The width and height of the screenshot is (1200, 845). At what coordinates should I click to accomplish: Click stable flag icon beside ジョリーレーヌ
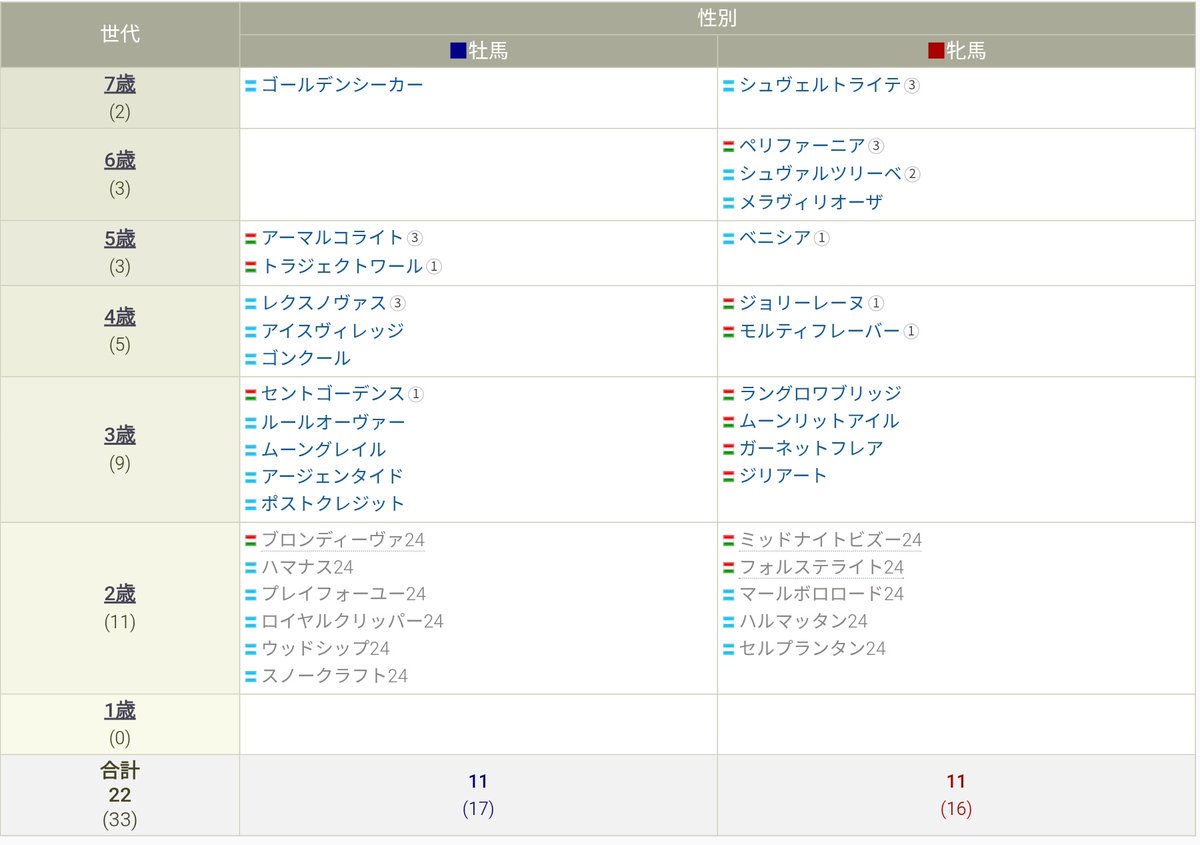(x=729, y=304)
